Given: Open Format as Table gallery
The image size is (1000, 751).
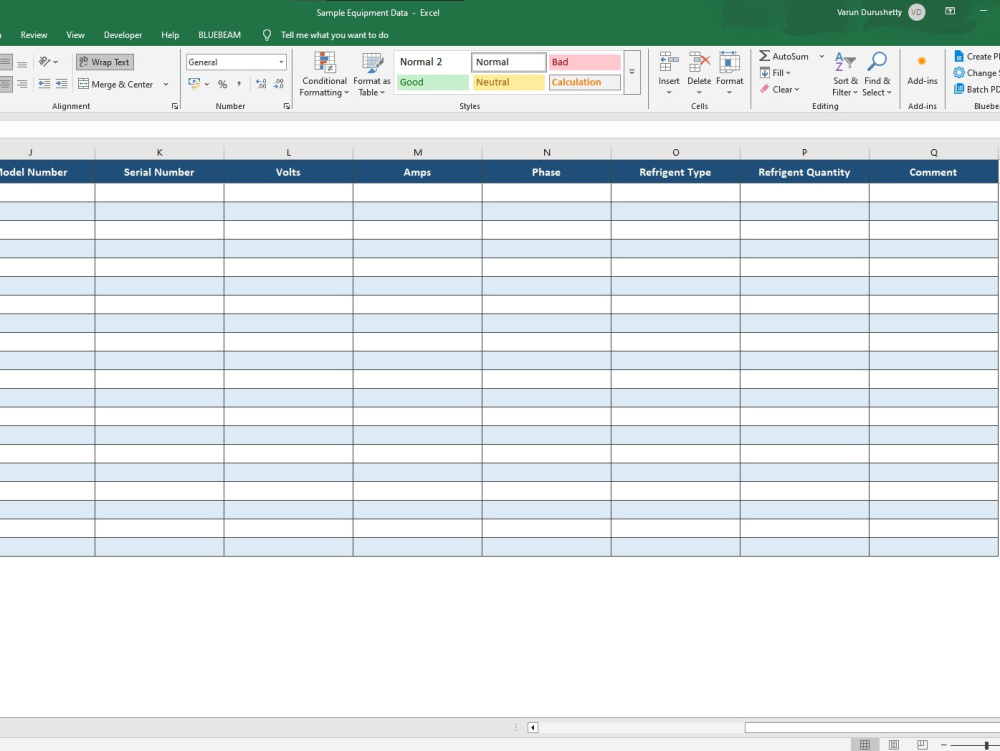Looking at the screenshot, I should coord(372,74).
